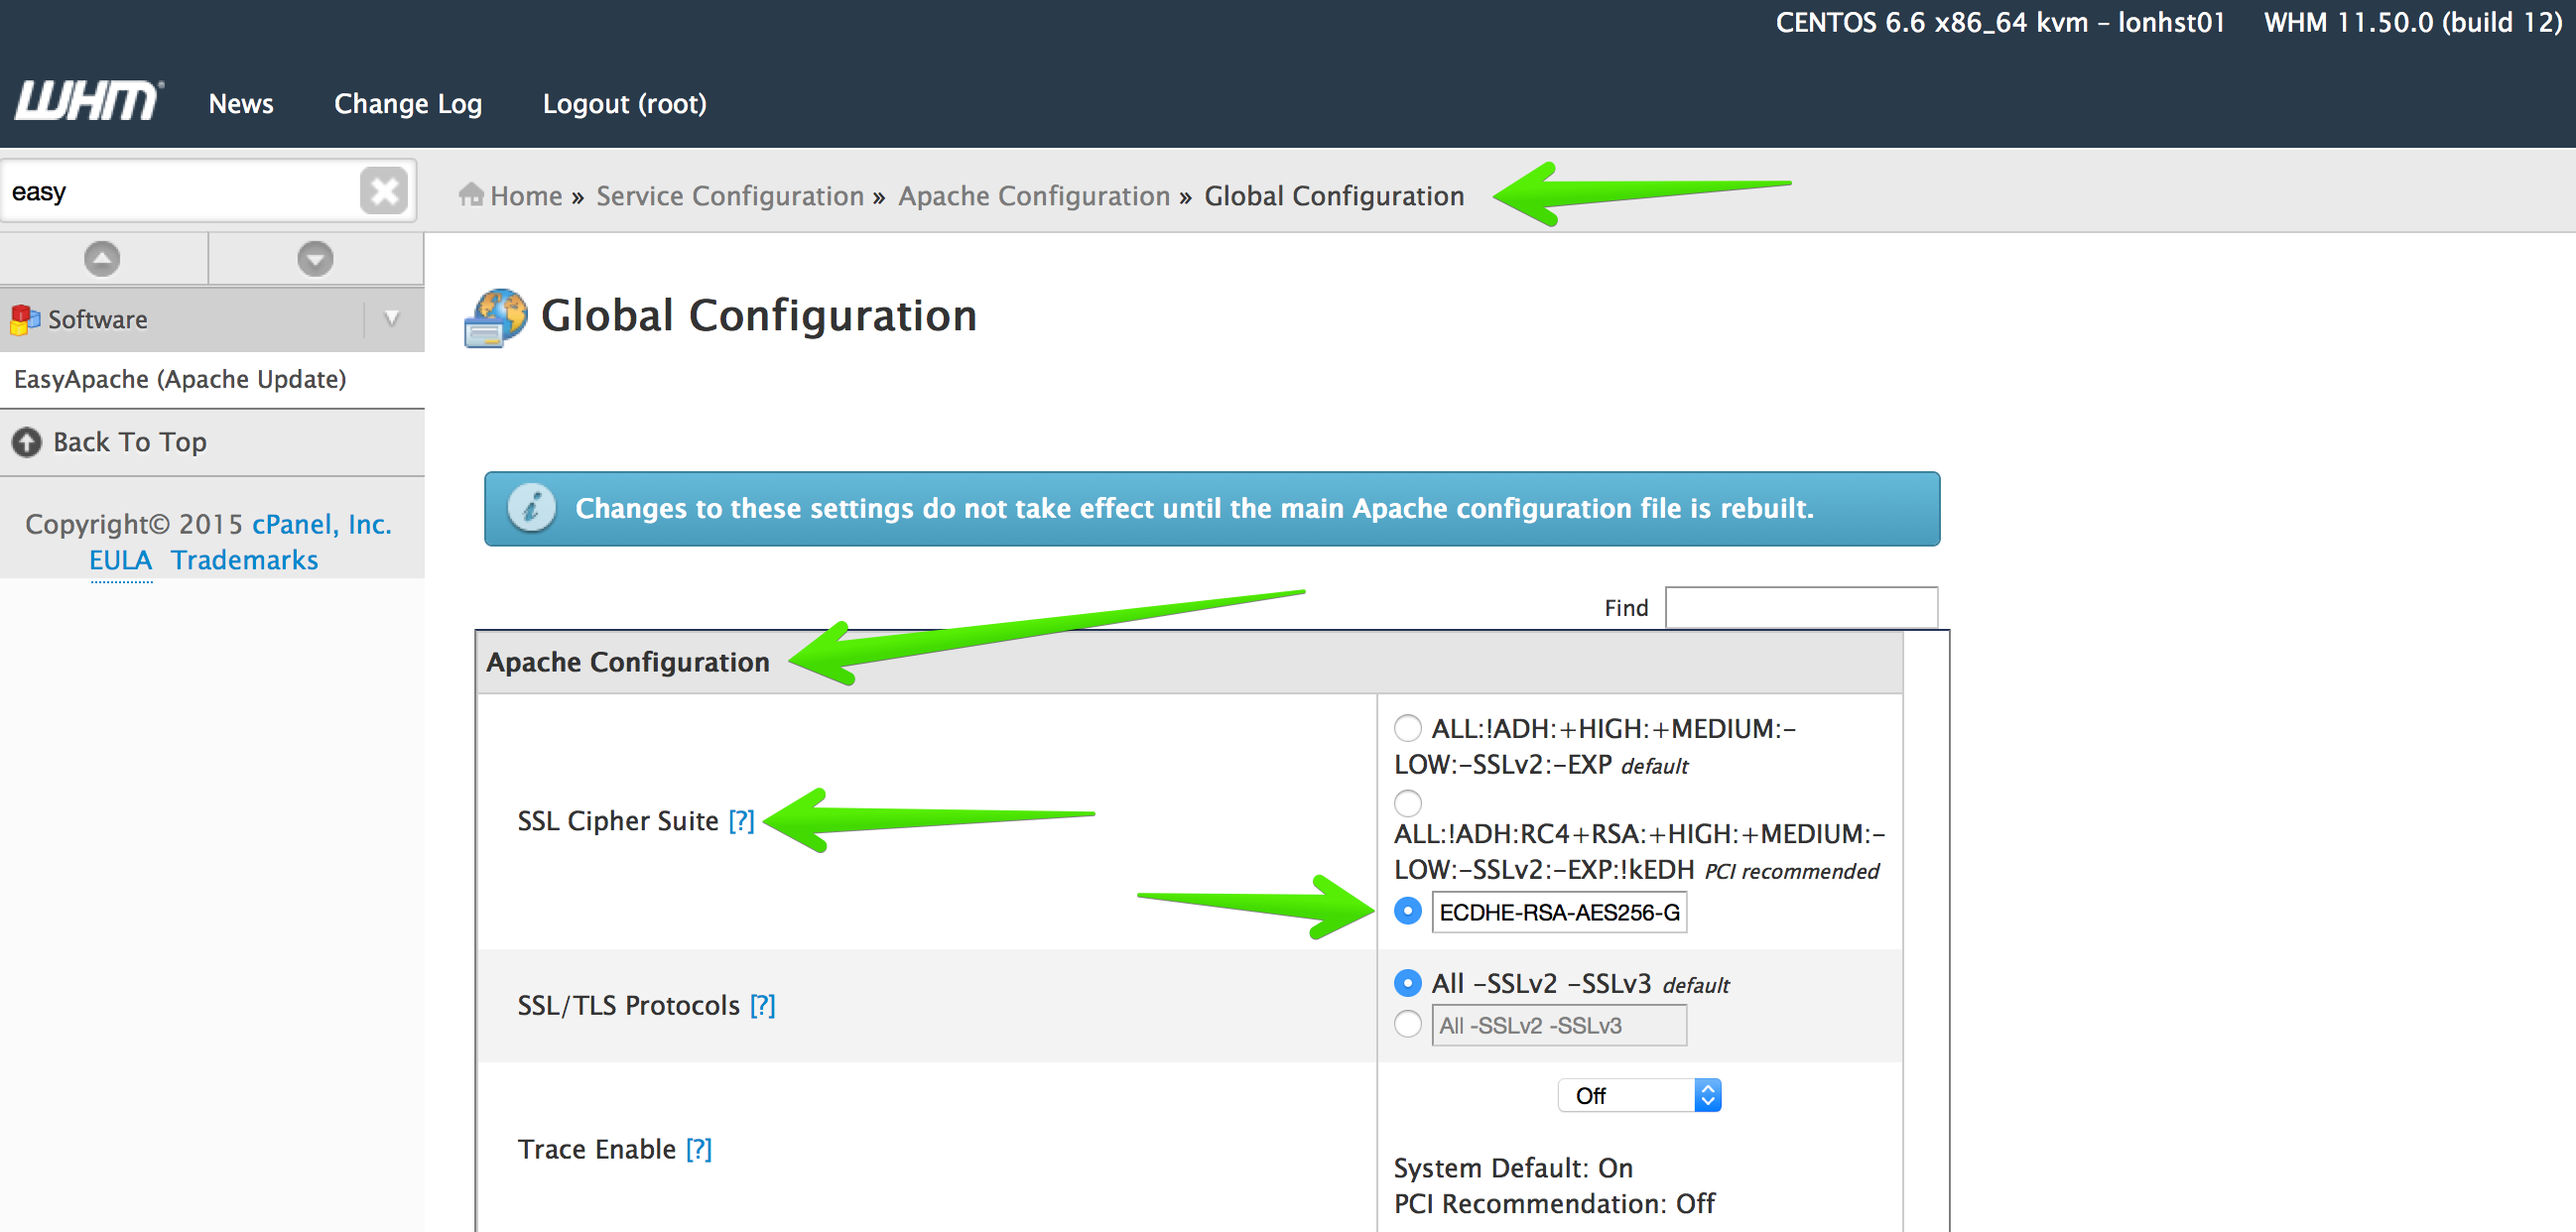The height and width of the screenshot is (1232, 2576).
Task: Open Trace Enable help [?] link
Action: 699,1150
